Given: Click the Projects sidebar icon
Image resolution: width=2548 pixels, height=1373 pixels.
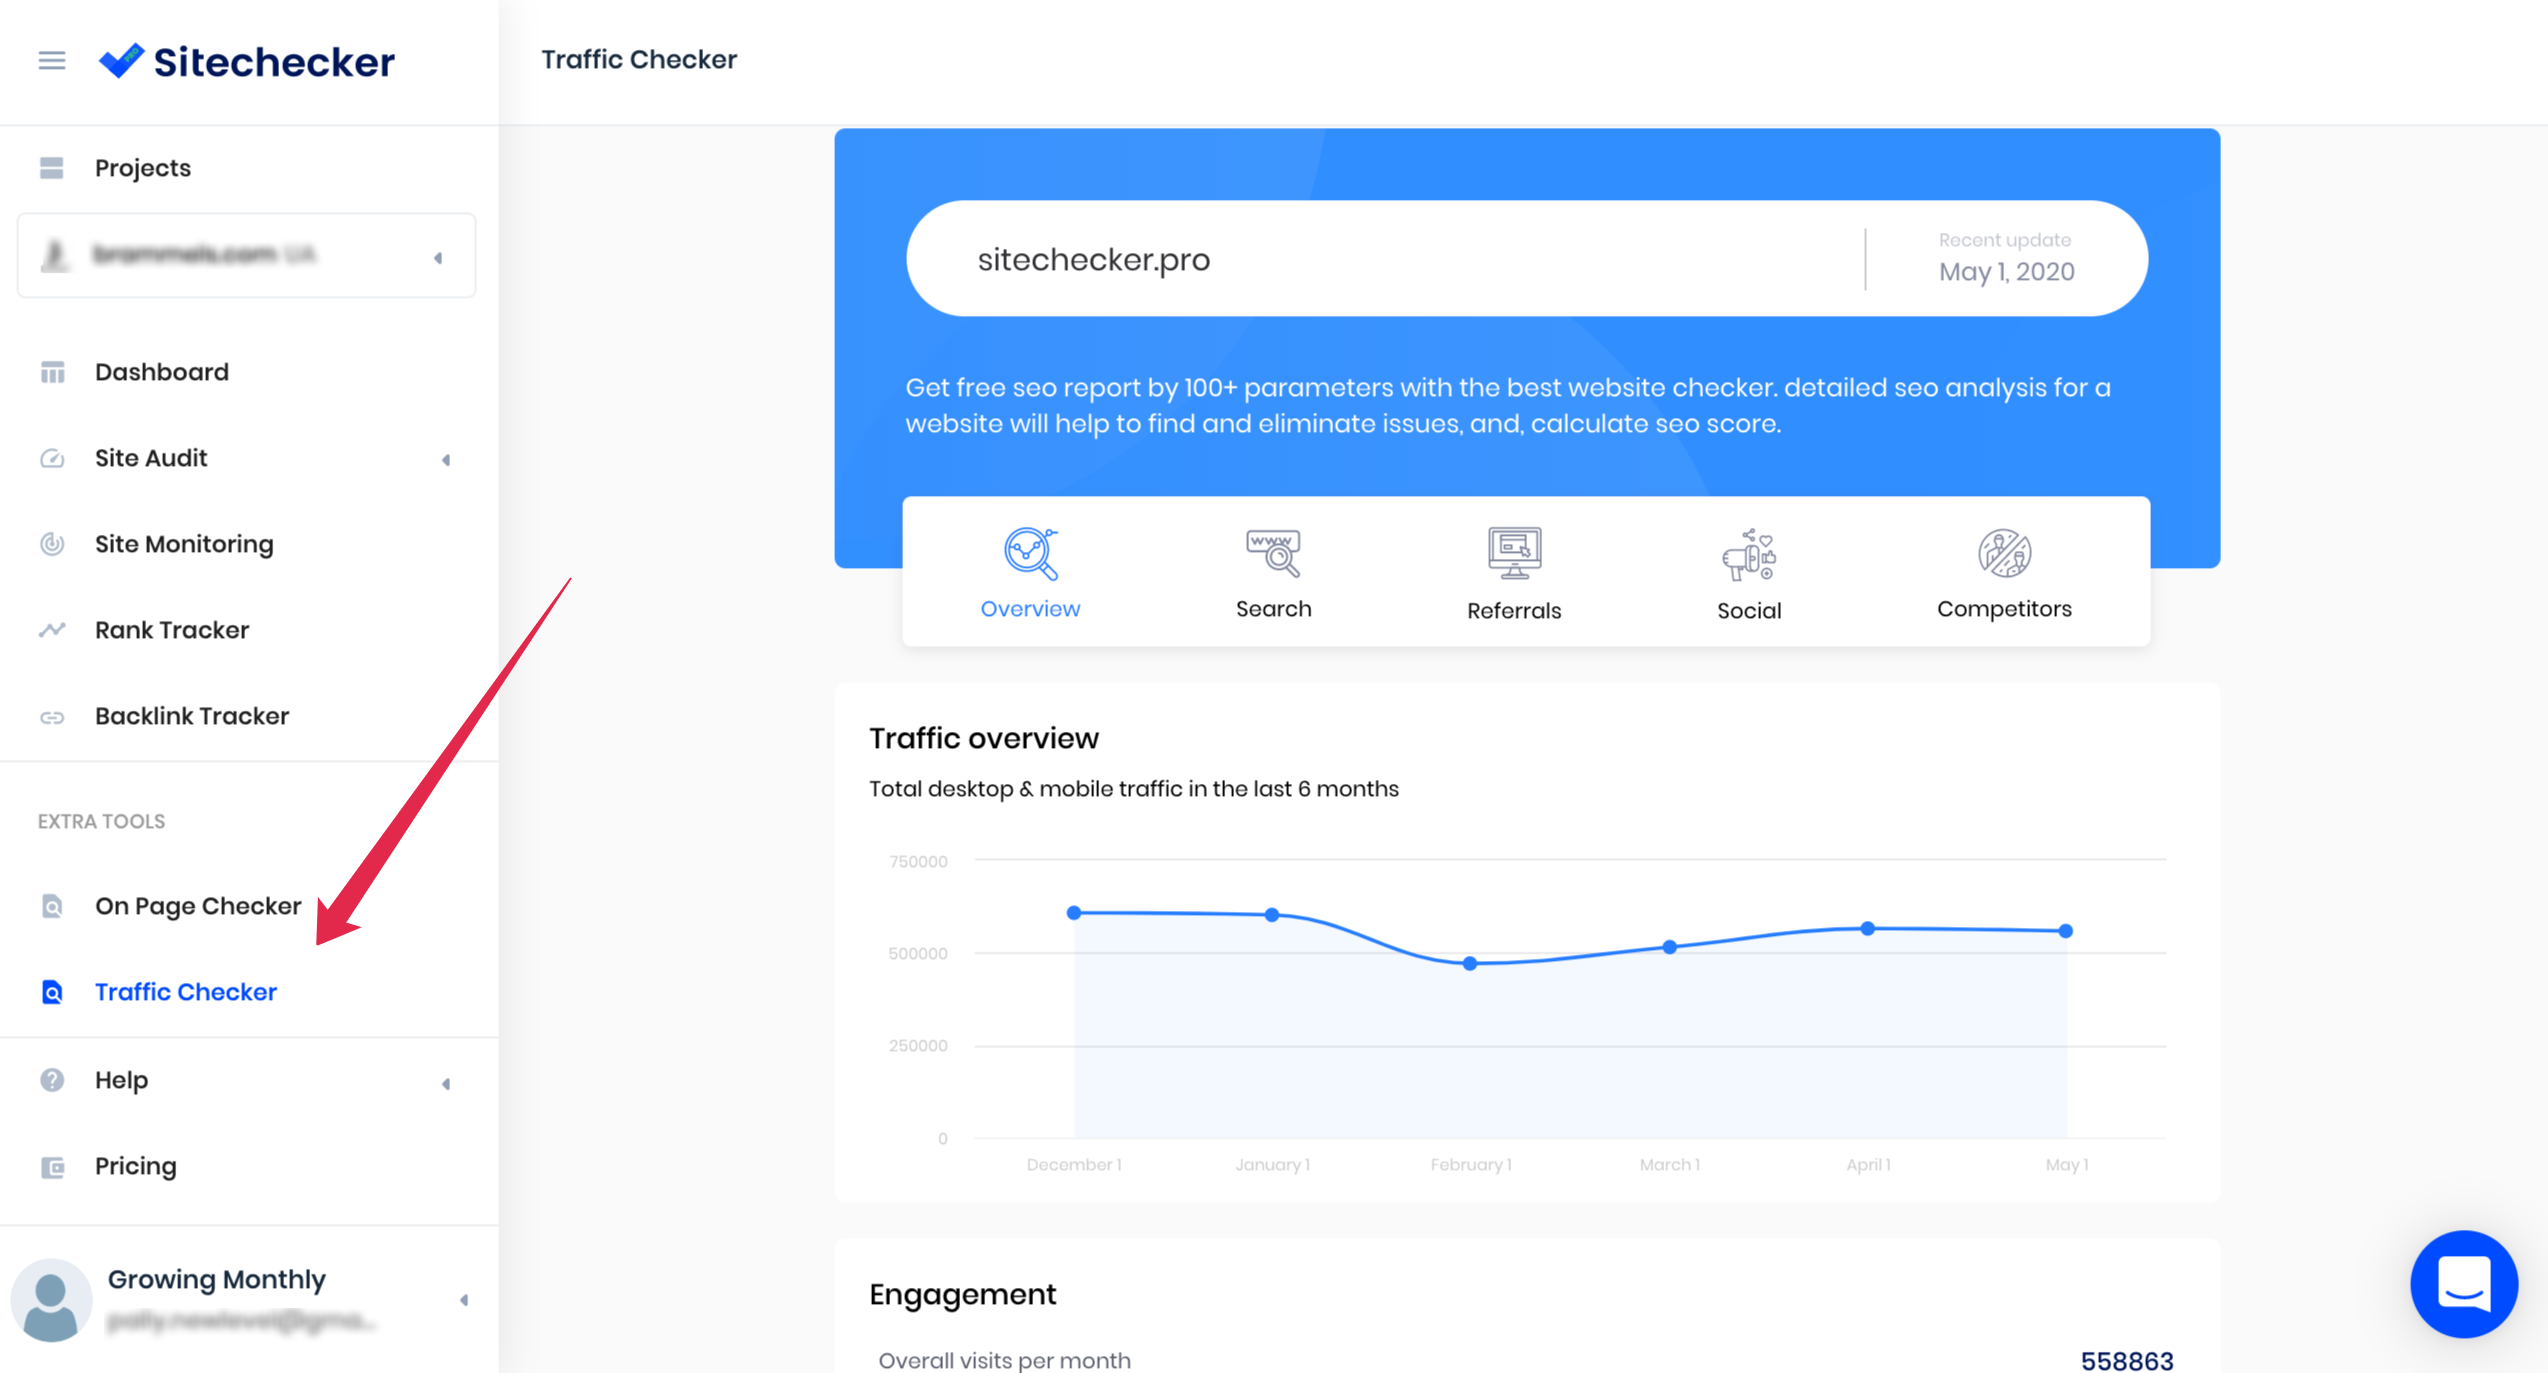Looking at the screenshot, I should (x=52, y=168).
